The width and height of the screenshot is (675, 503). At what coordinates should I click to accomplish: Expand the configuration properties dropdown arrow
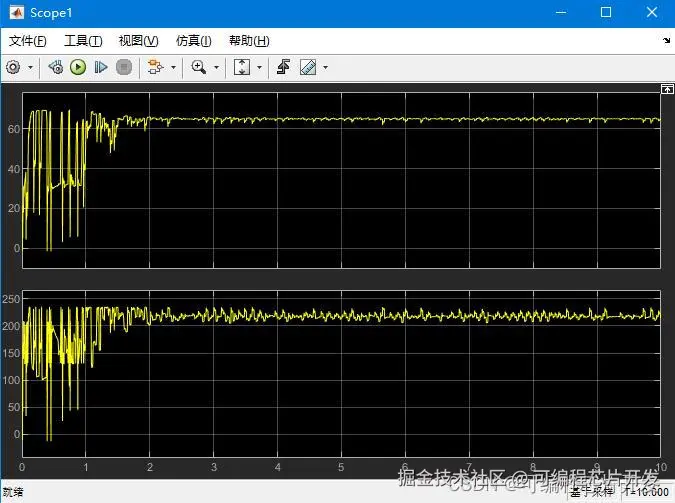[x=30, y=67]
